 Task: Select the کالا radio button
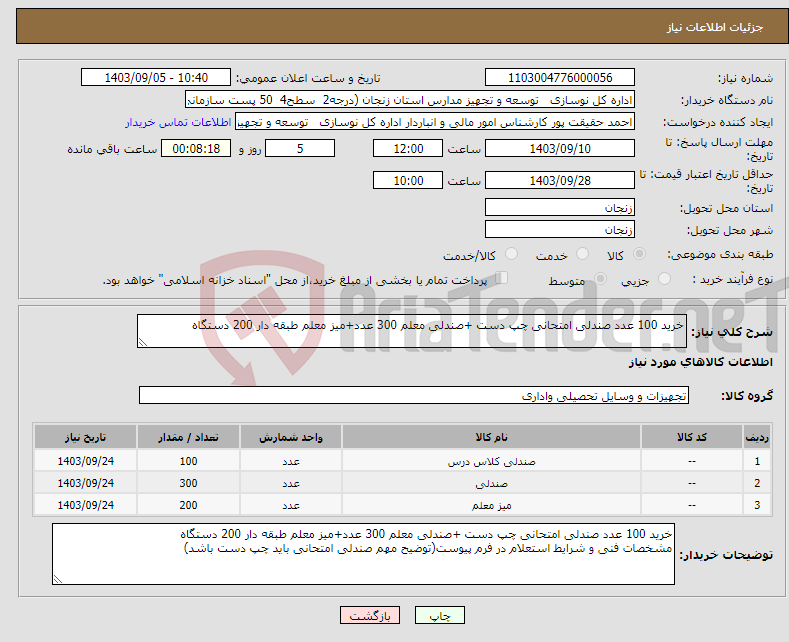[639, 254]
